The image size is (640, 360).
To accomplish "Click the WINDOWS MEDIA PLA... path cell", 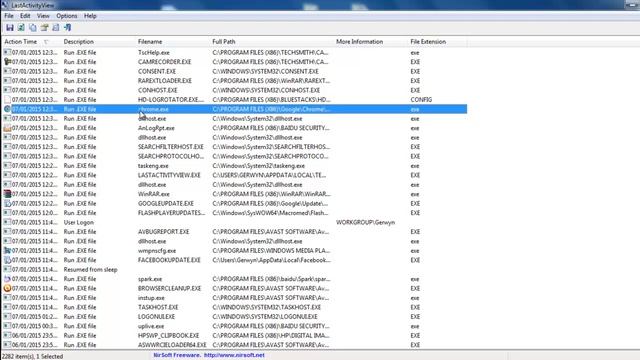I will coord(271,251).
